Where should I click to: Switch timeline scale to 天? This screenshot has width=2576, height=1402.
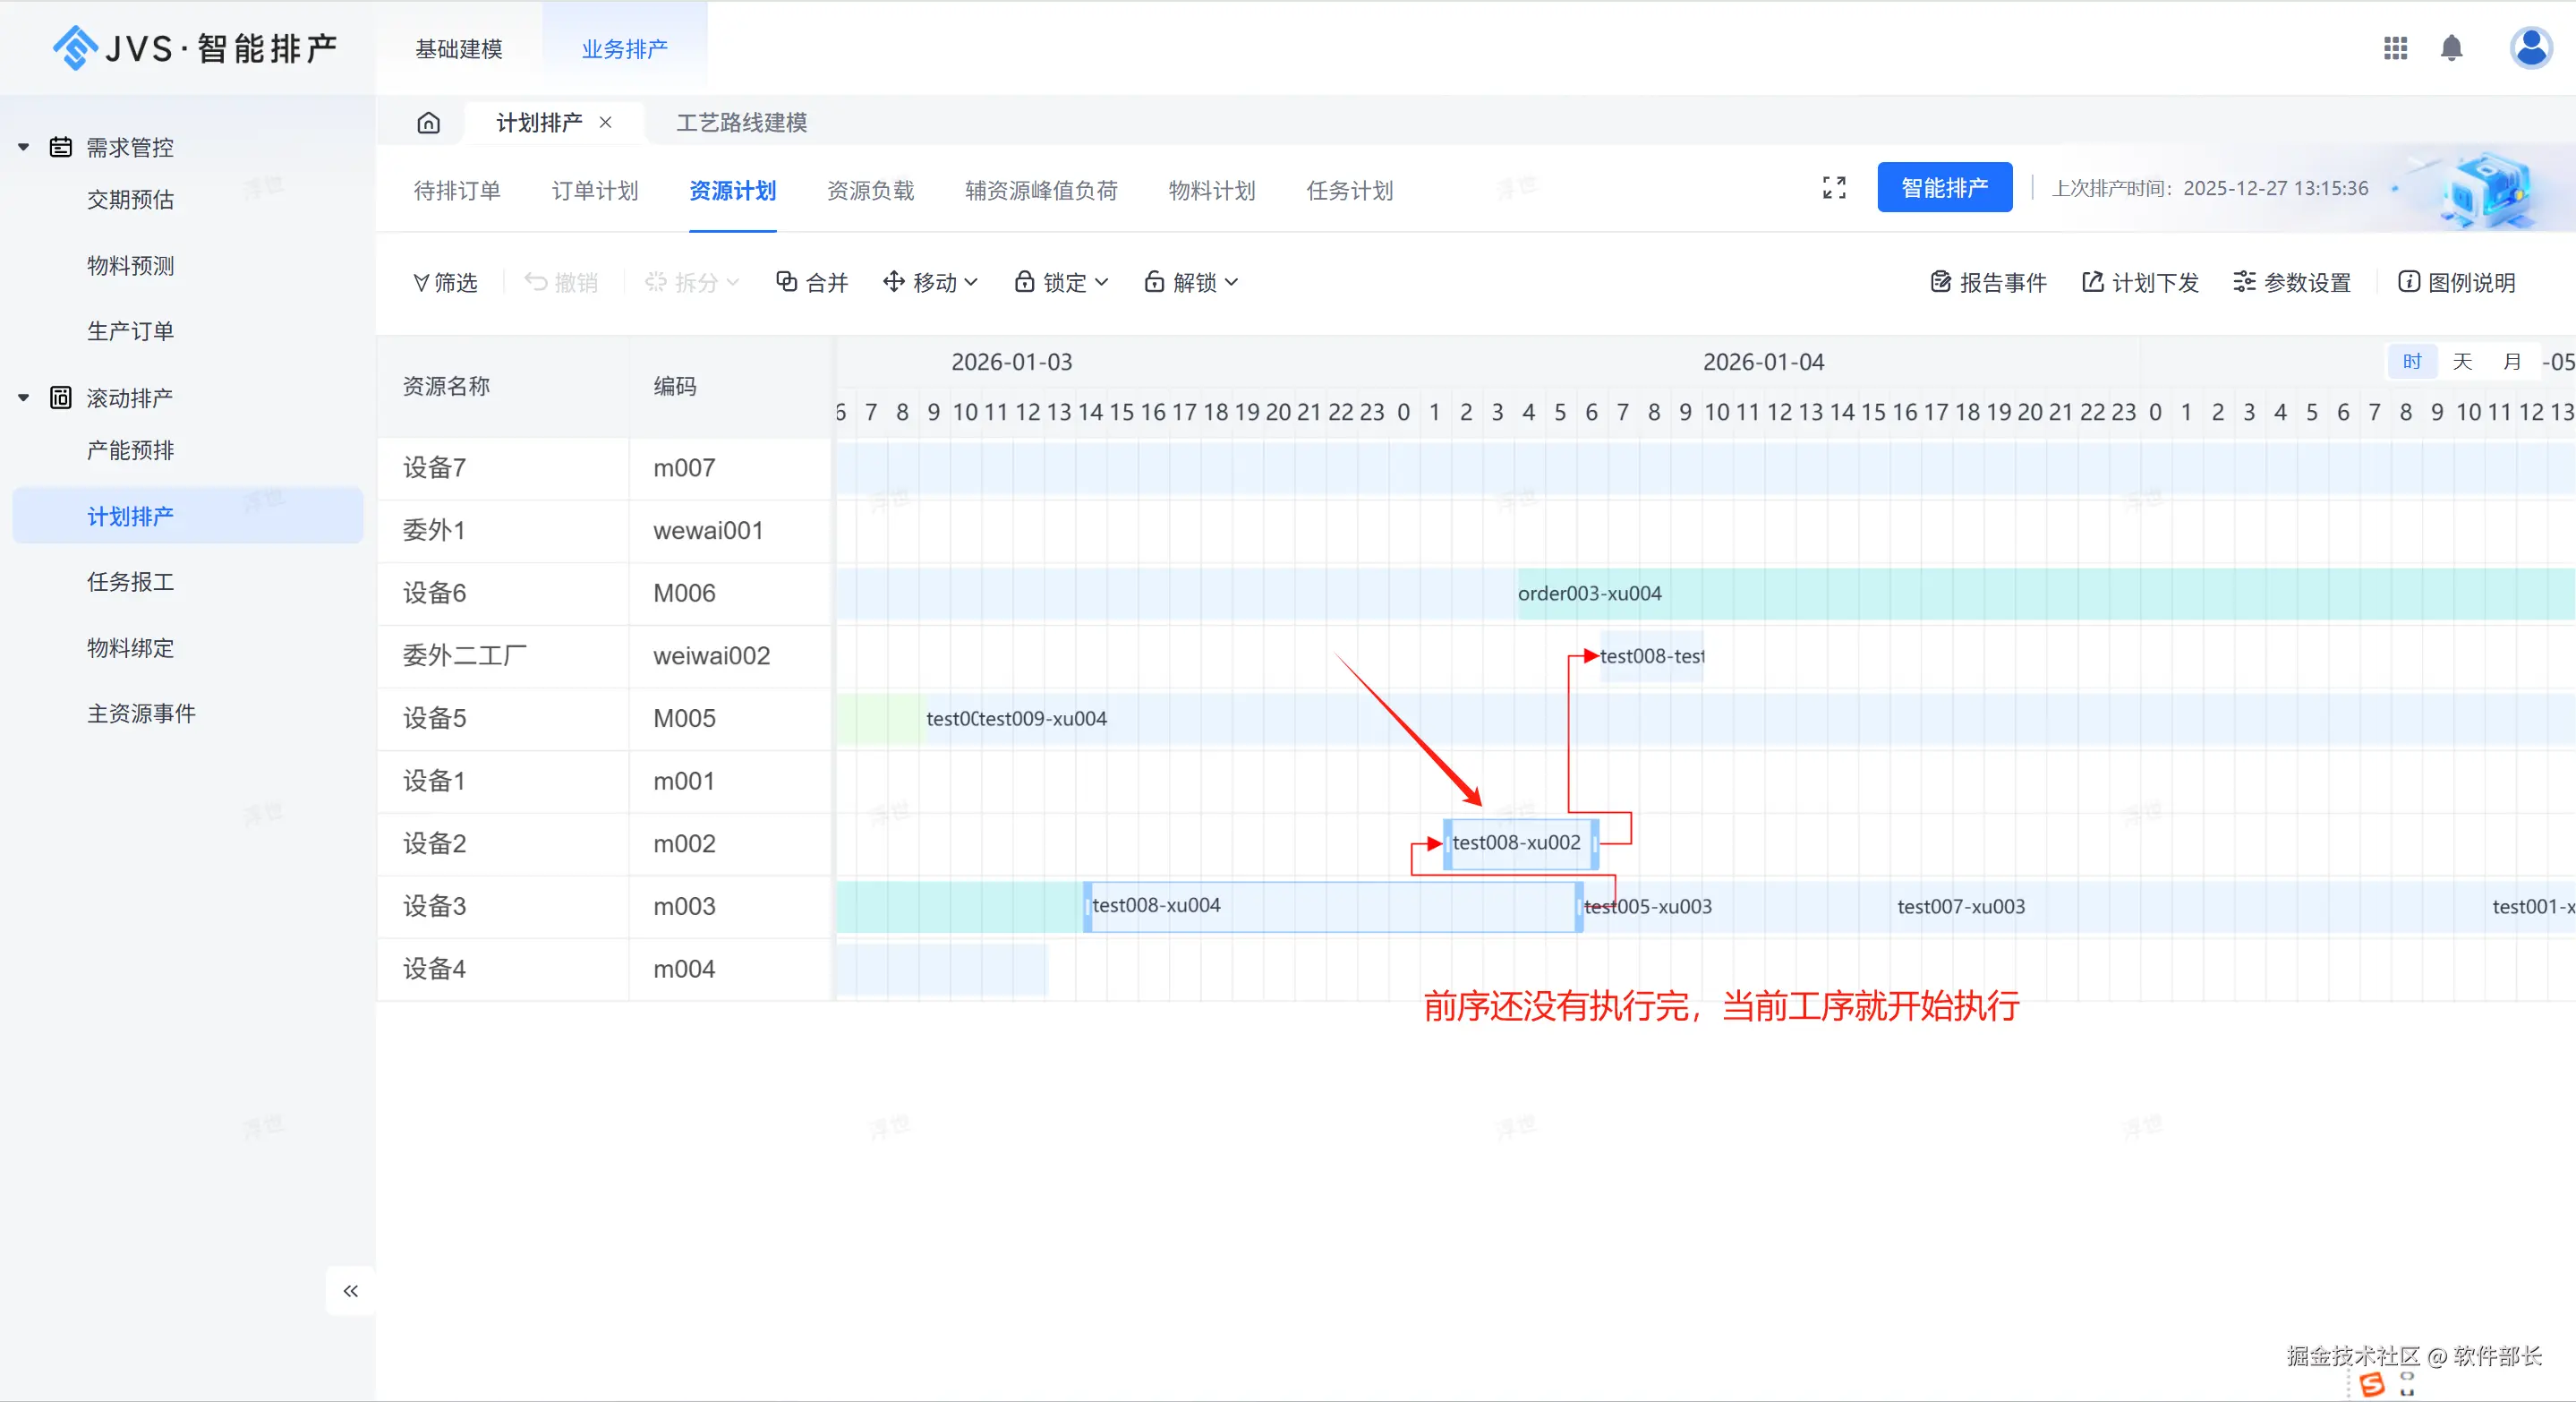coord(2462,362)
